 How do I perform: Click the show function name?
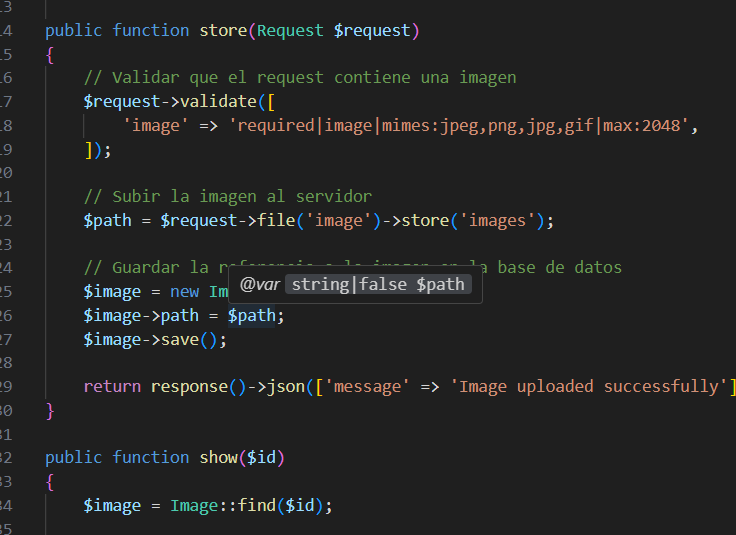[x=218, y=457]
